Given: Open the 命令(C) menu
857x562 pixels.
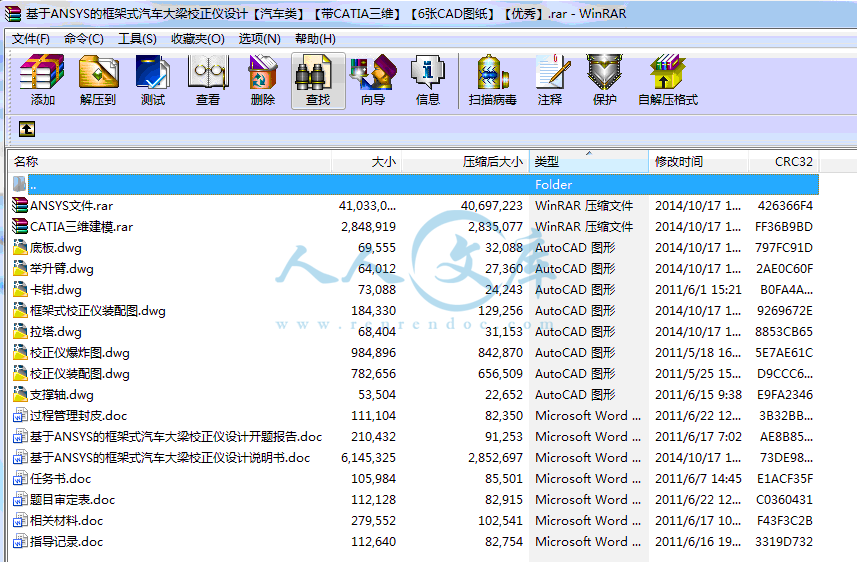Looking at the screenshot, I should 84,39.
